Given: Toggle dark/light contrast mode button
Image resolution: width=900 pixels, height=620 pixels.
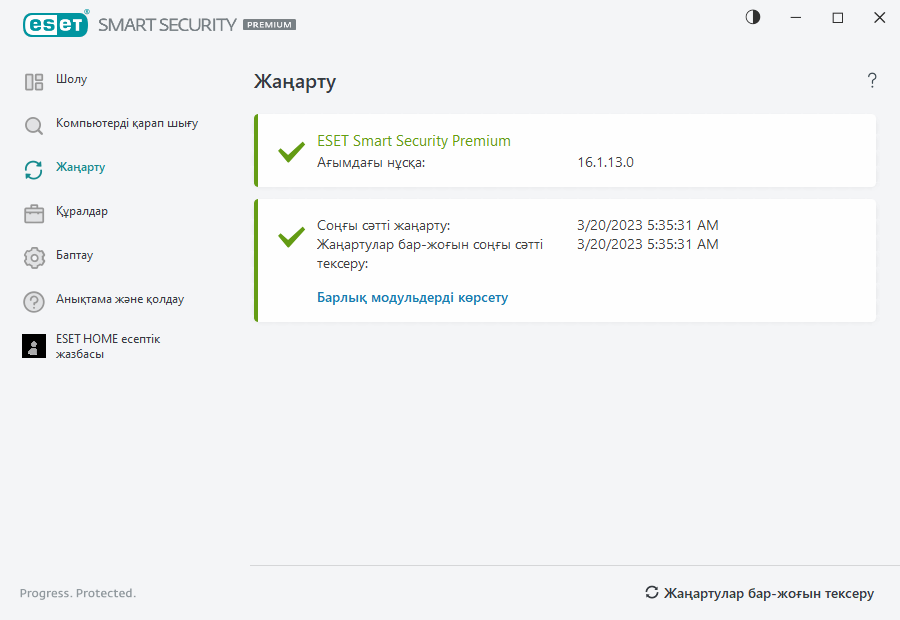Looking at the screenshot, I should (x=753, y=17).
